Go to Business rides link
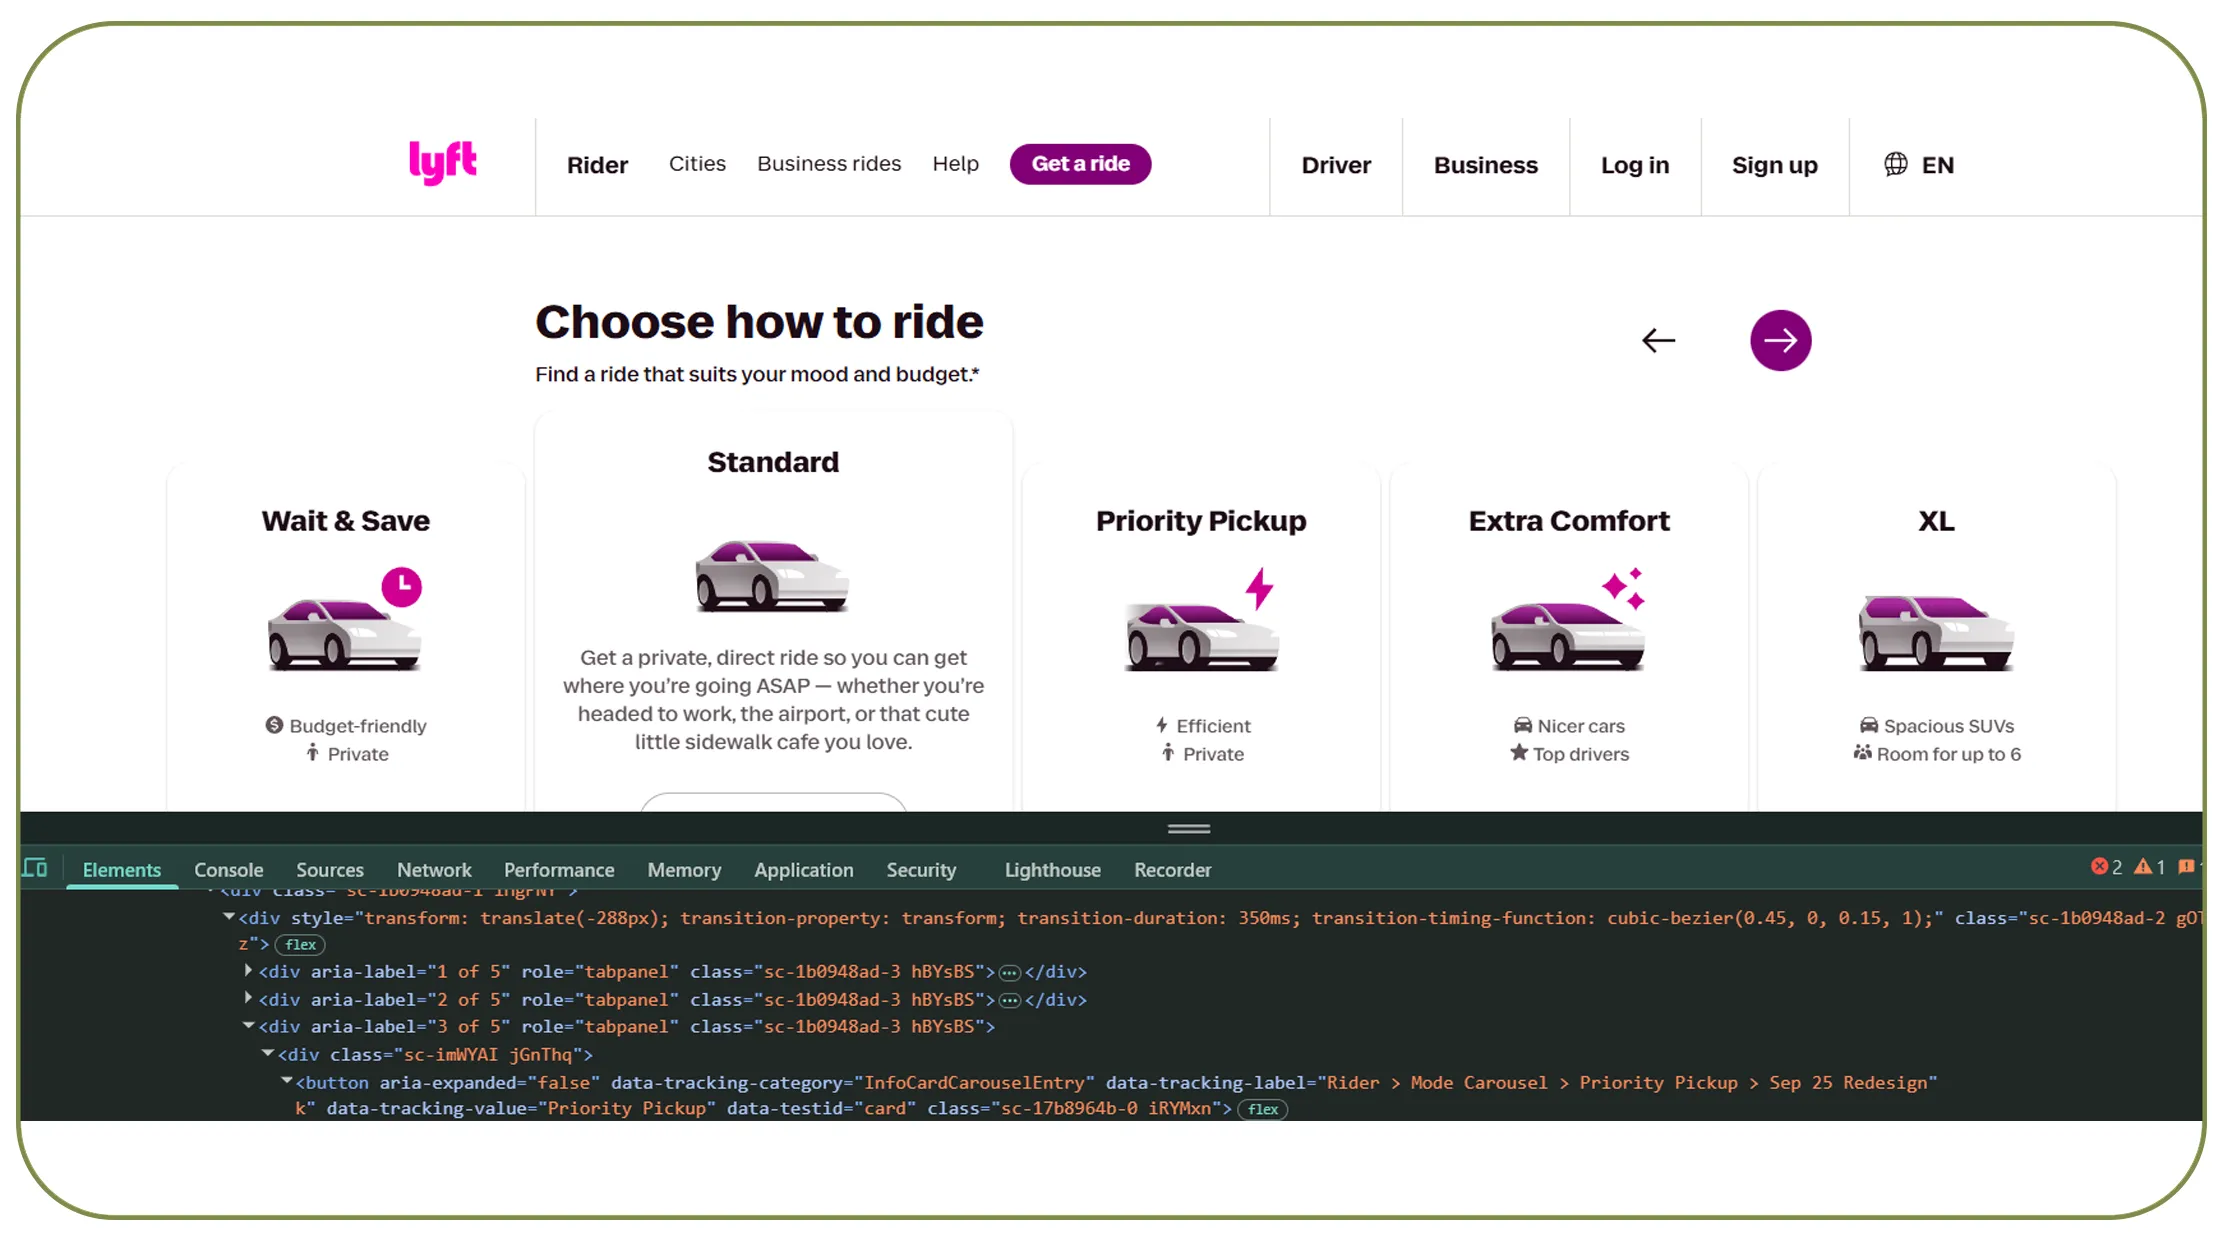Image resolution: width=2223 pixels, height=1240 pixels. click(x=829, y=164)
